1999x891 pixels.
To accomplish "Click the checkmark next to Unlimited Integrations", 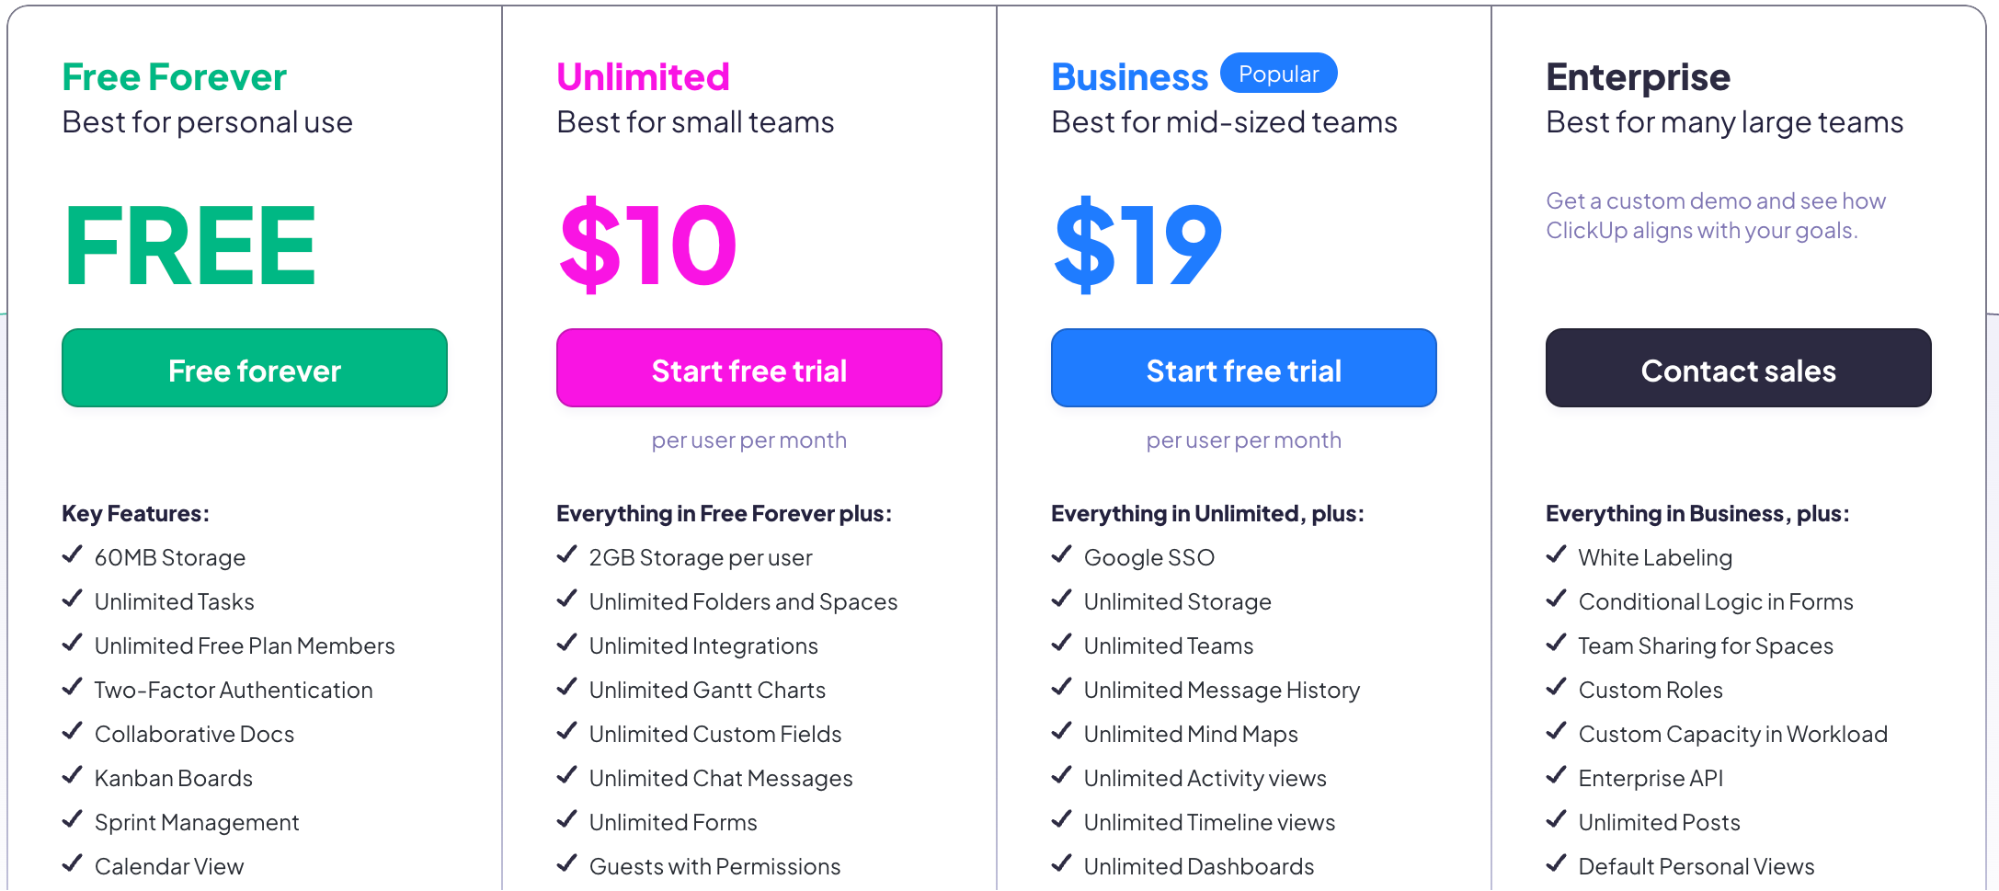I will pos(565,644).
